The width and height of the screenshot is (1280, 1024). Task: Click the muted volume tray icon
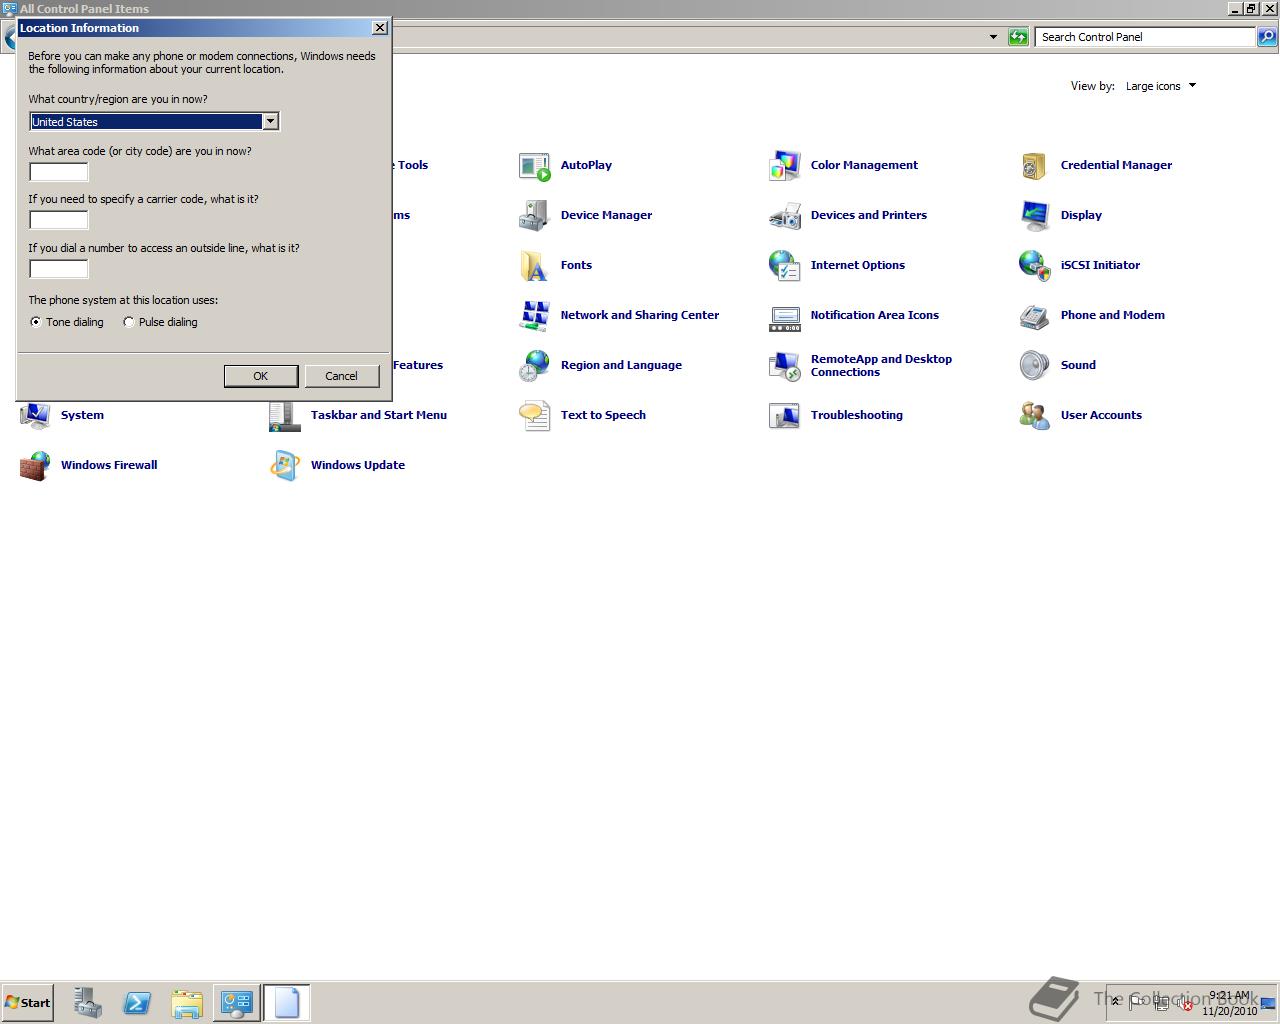1183,1003
